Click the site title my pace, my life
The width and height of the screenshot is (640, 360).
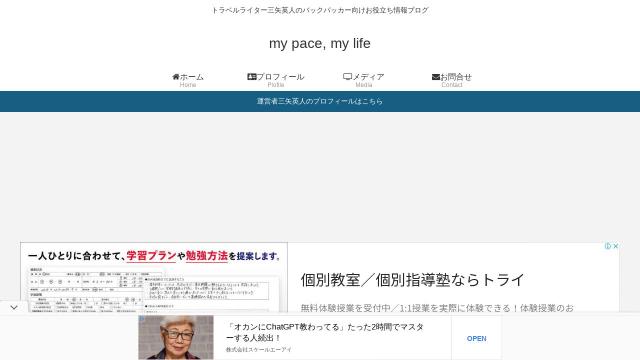tap(320, 43)
